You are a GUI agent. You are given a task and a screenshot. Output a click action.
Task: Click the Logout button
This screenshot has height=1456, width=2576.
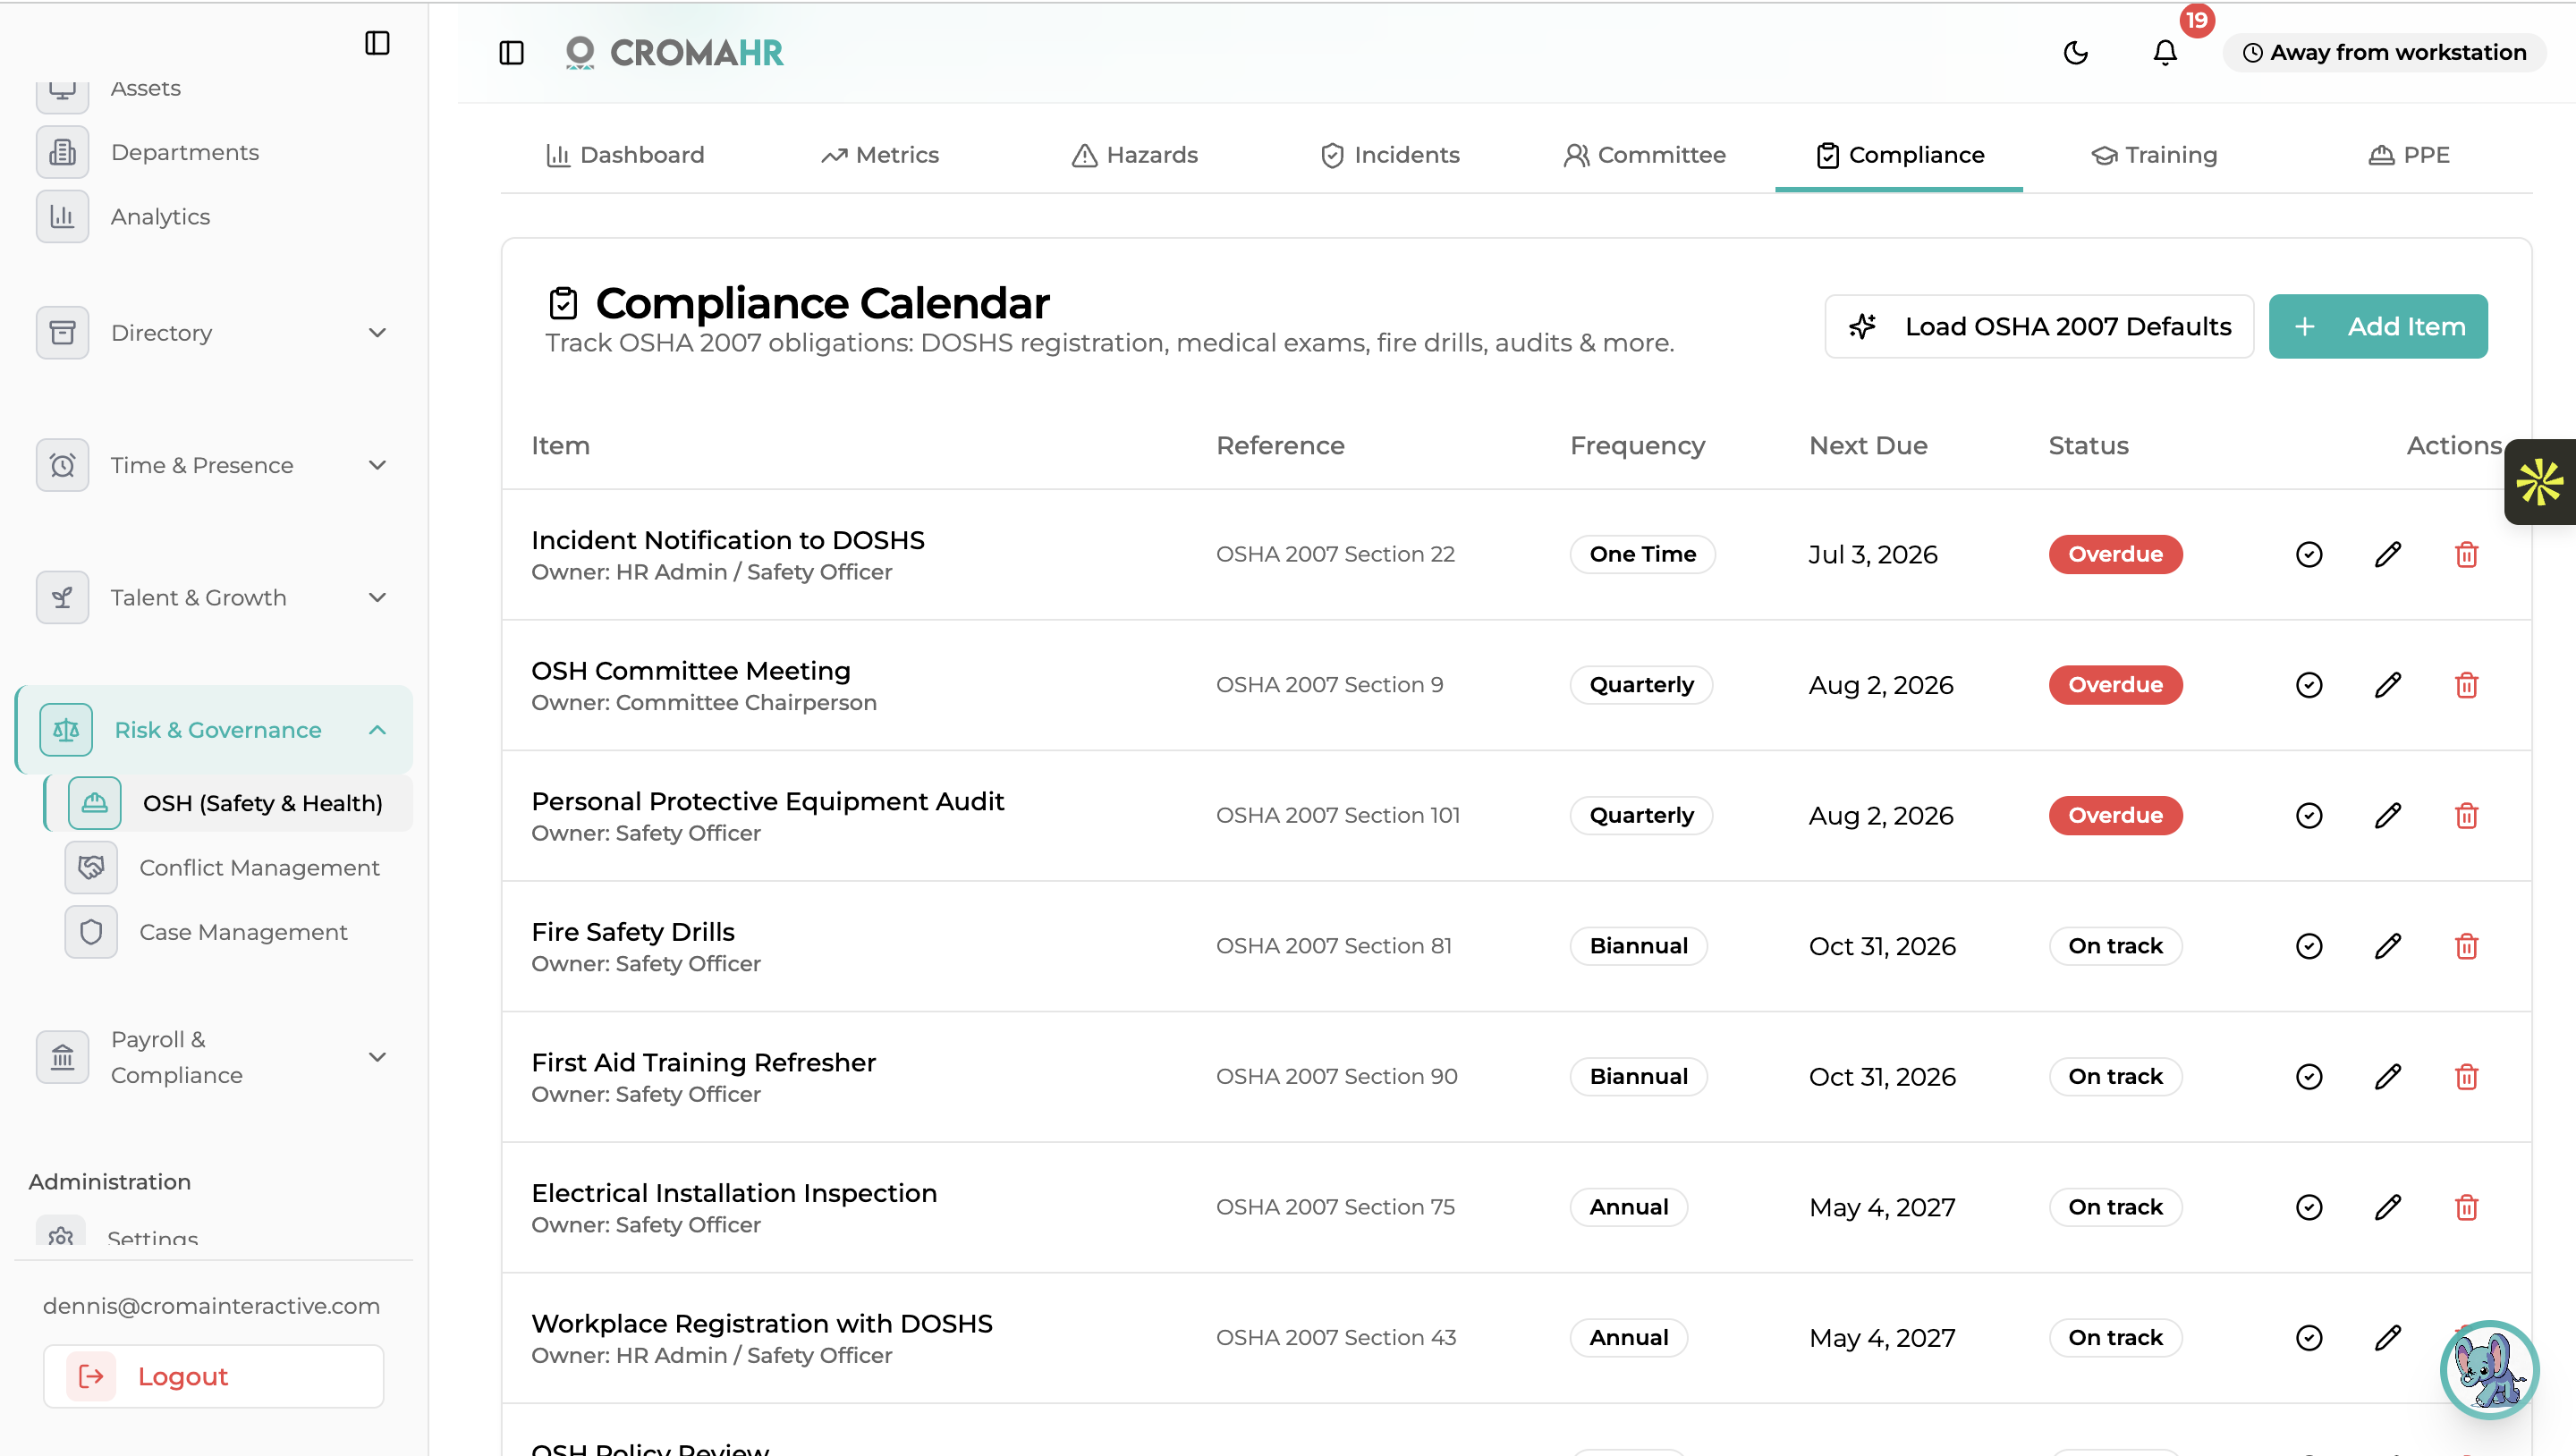(x=213, y=1376)
